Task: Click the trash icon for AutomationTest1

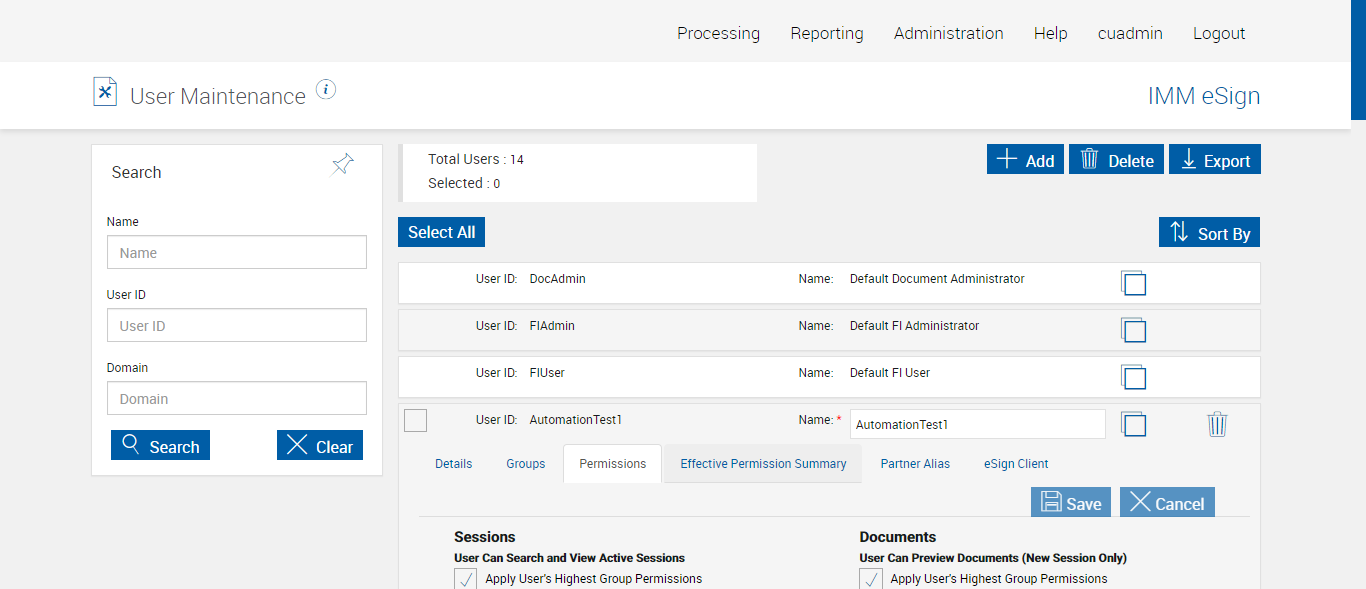Action: [x=1217, y=424]
